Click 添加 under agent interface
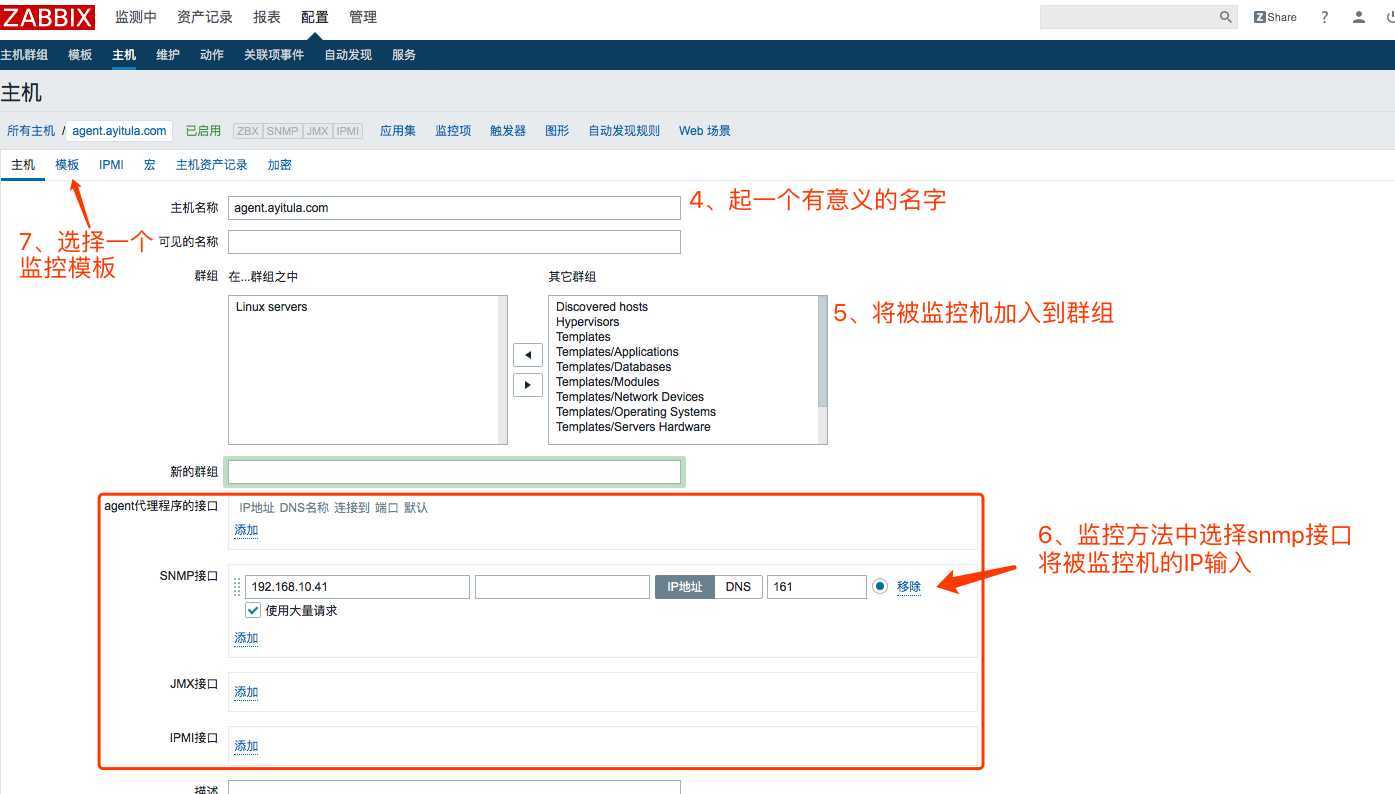 [246, 530]
